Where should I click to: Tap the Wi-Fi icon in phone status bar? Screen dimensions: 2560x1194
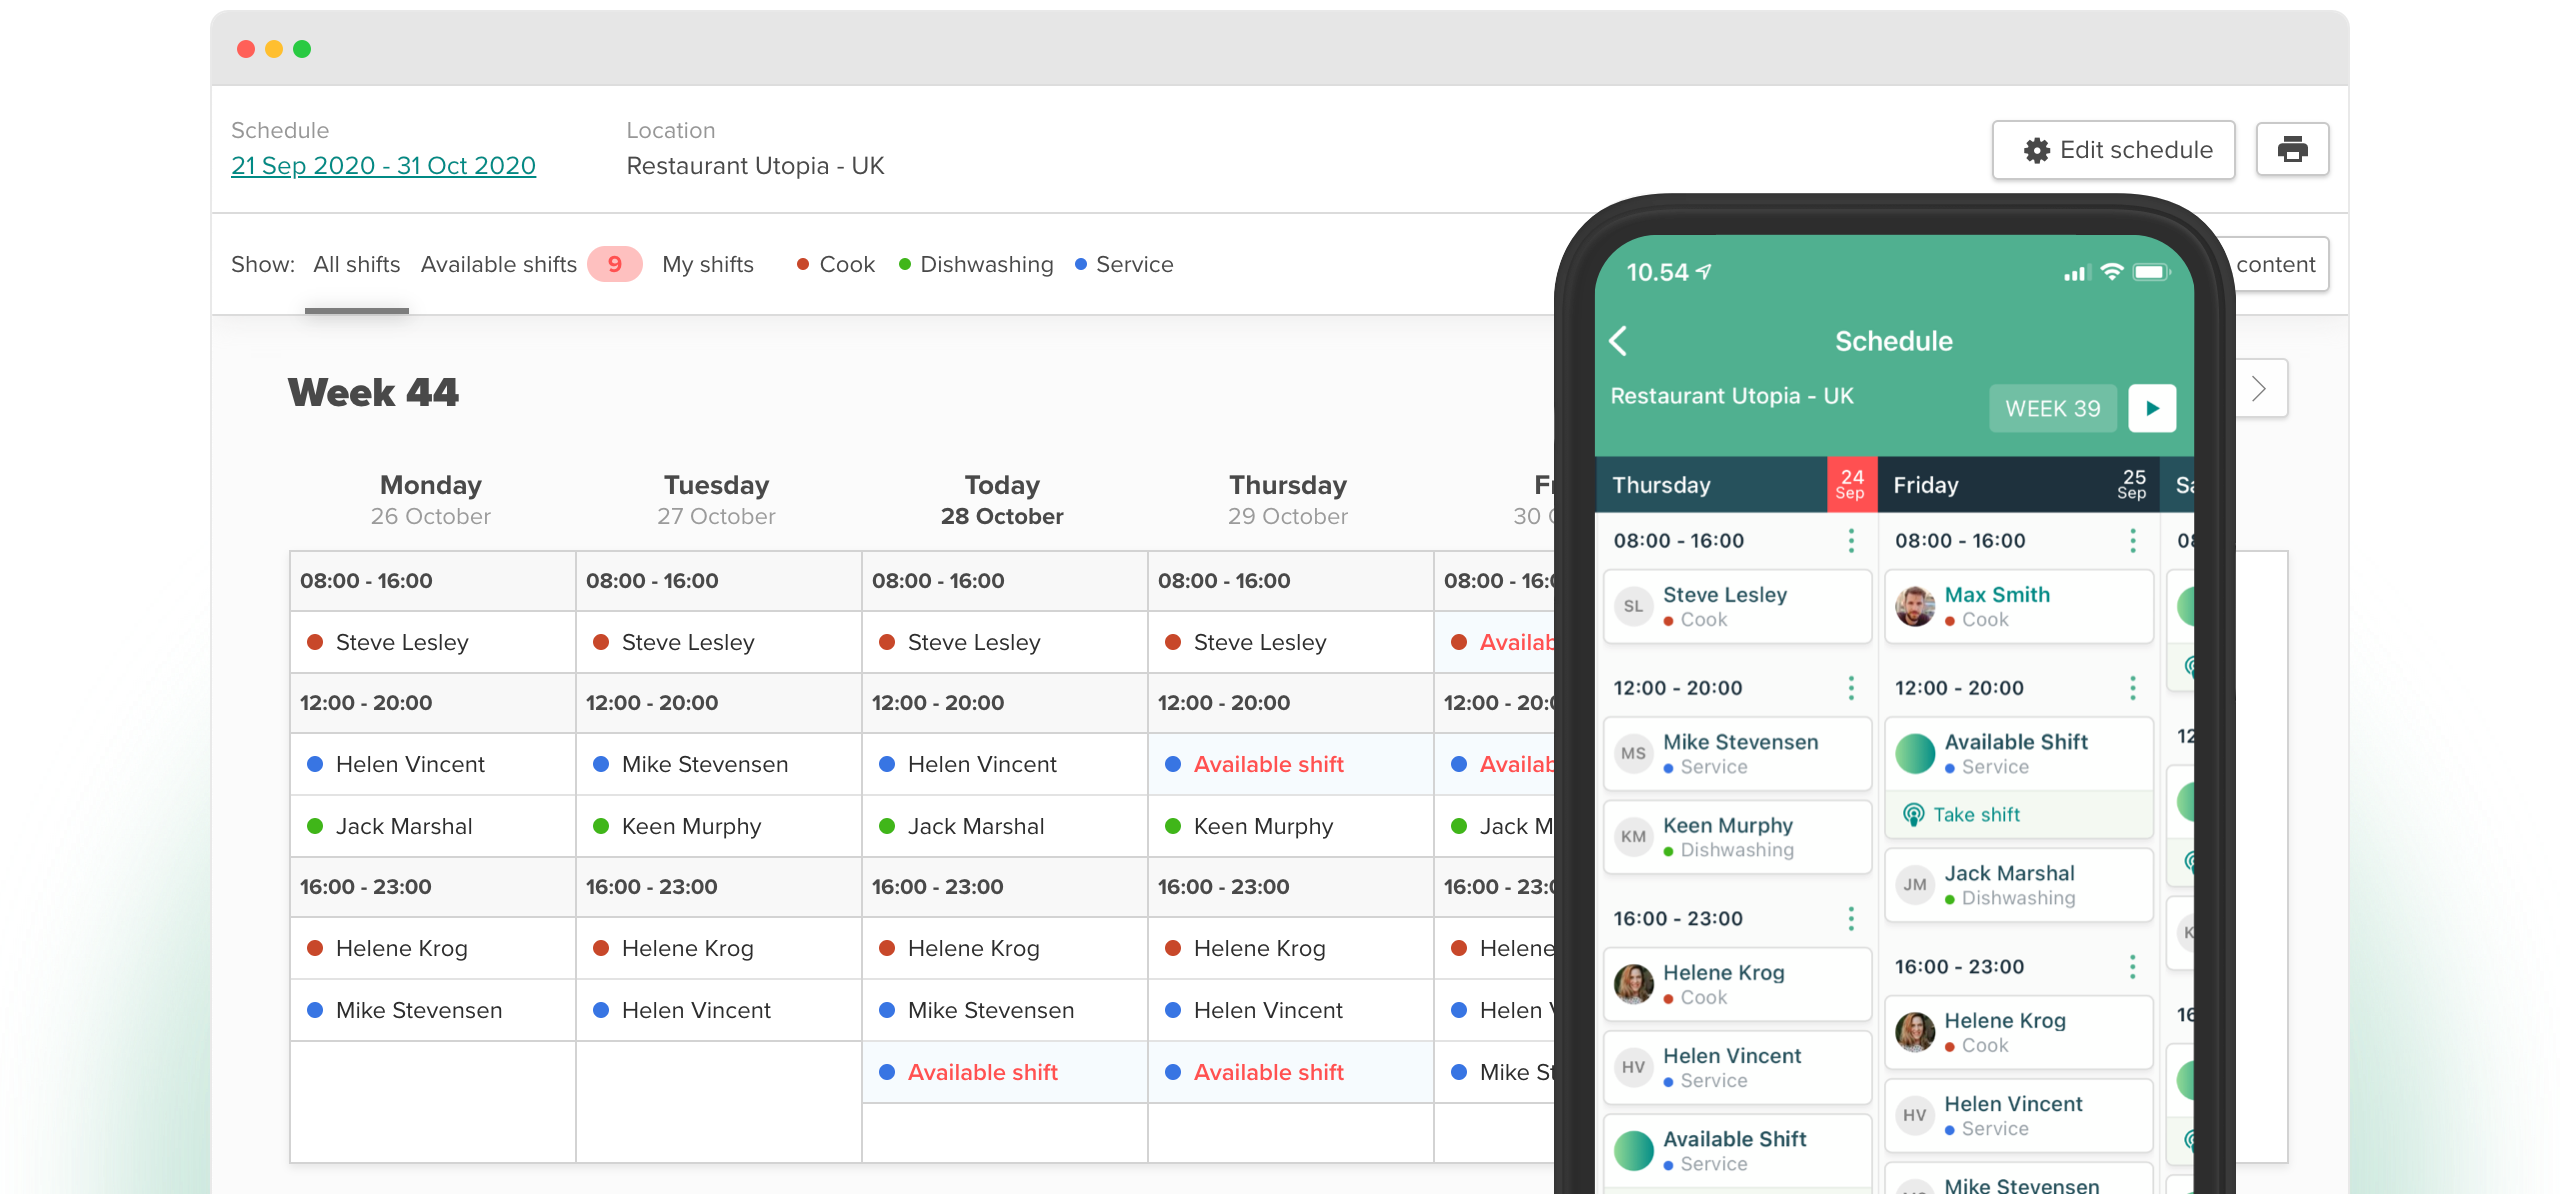[x=2111, y=271]
